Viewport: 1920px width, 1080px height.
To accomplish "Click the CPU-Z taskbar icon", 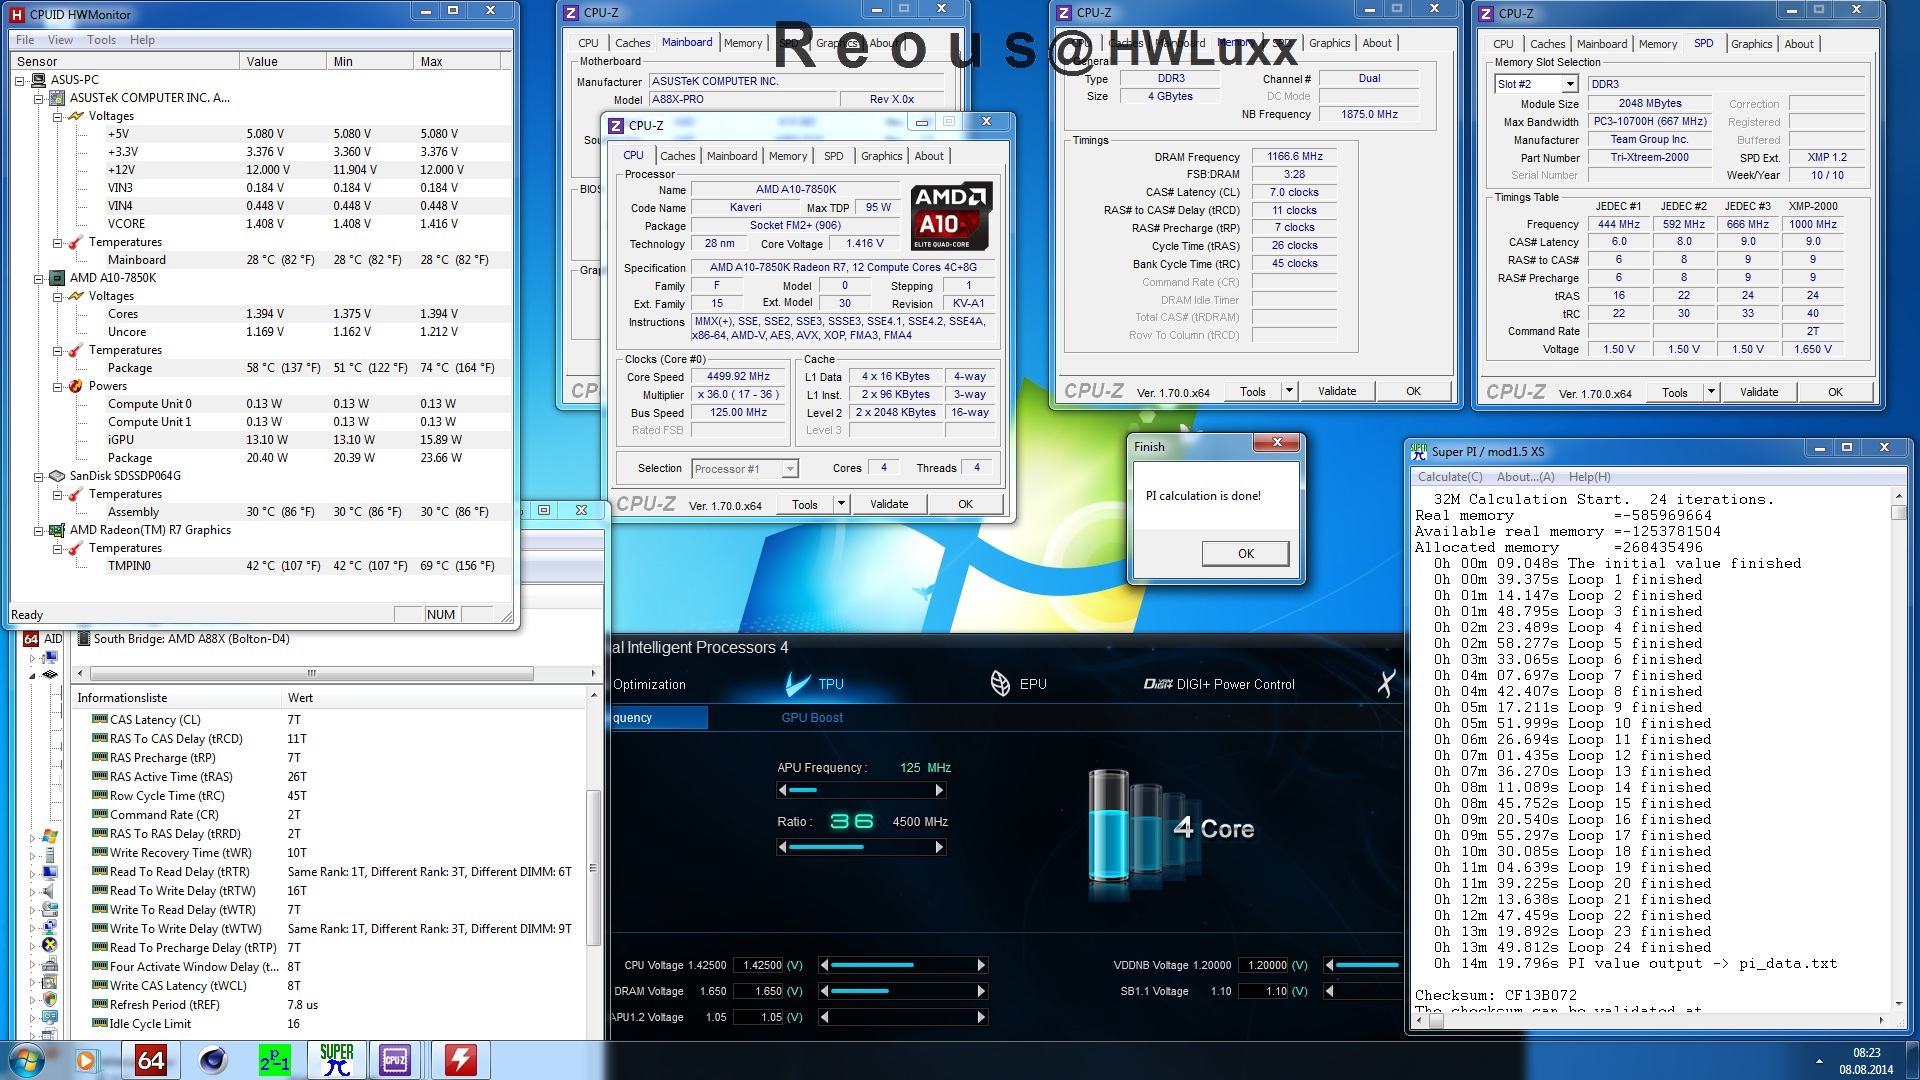I will pos(395,1060).
